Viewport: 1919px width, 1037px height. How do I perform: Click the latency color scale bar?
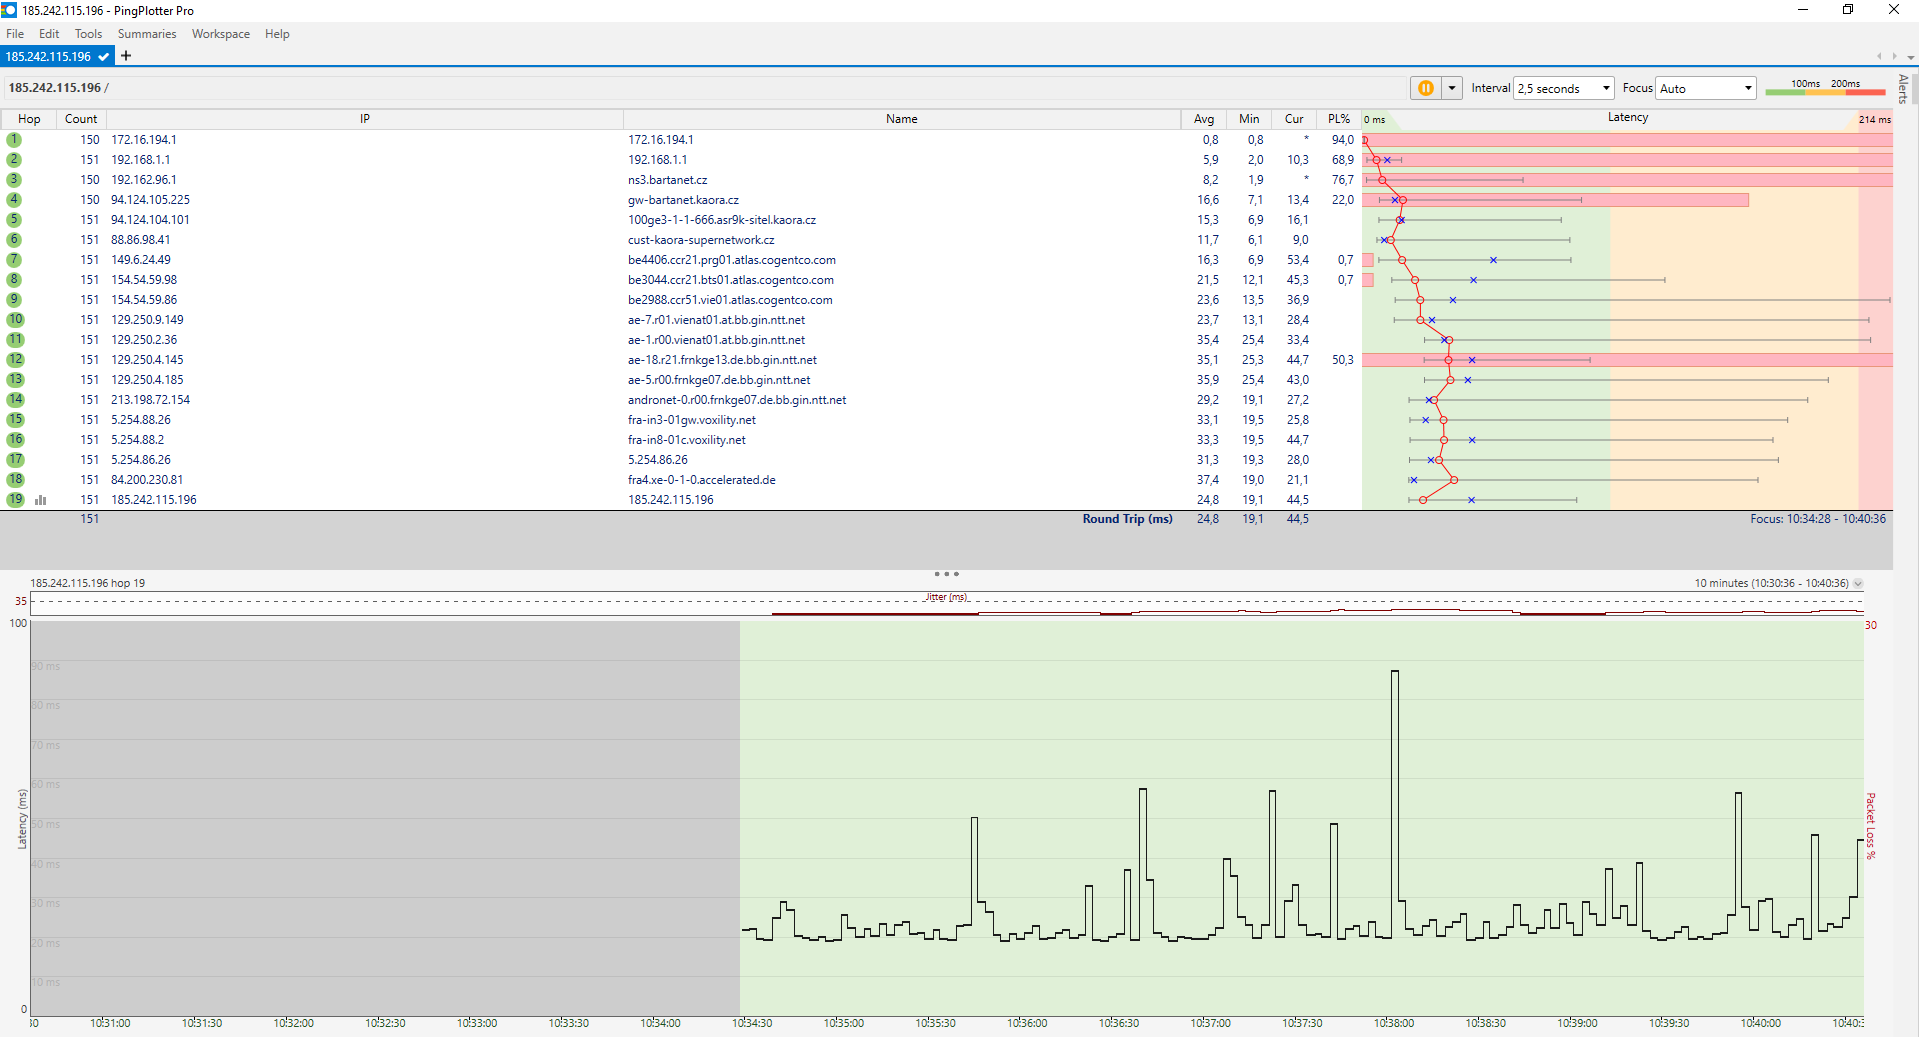tap(1825, 91)
